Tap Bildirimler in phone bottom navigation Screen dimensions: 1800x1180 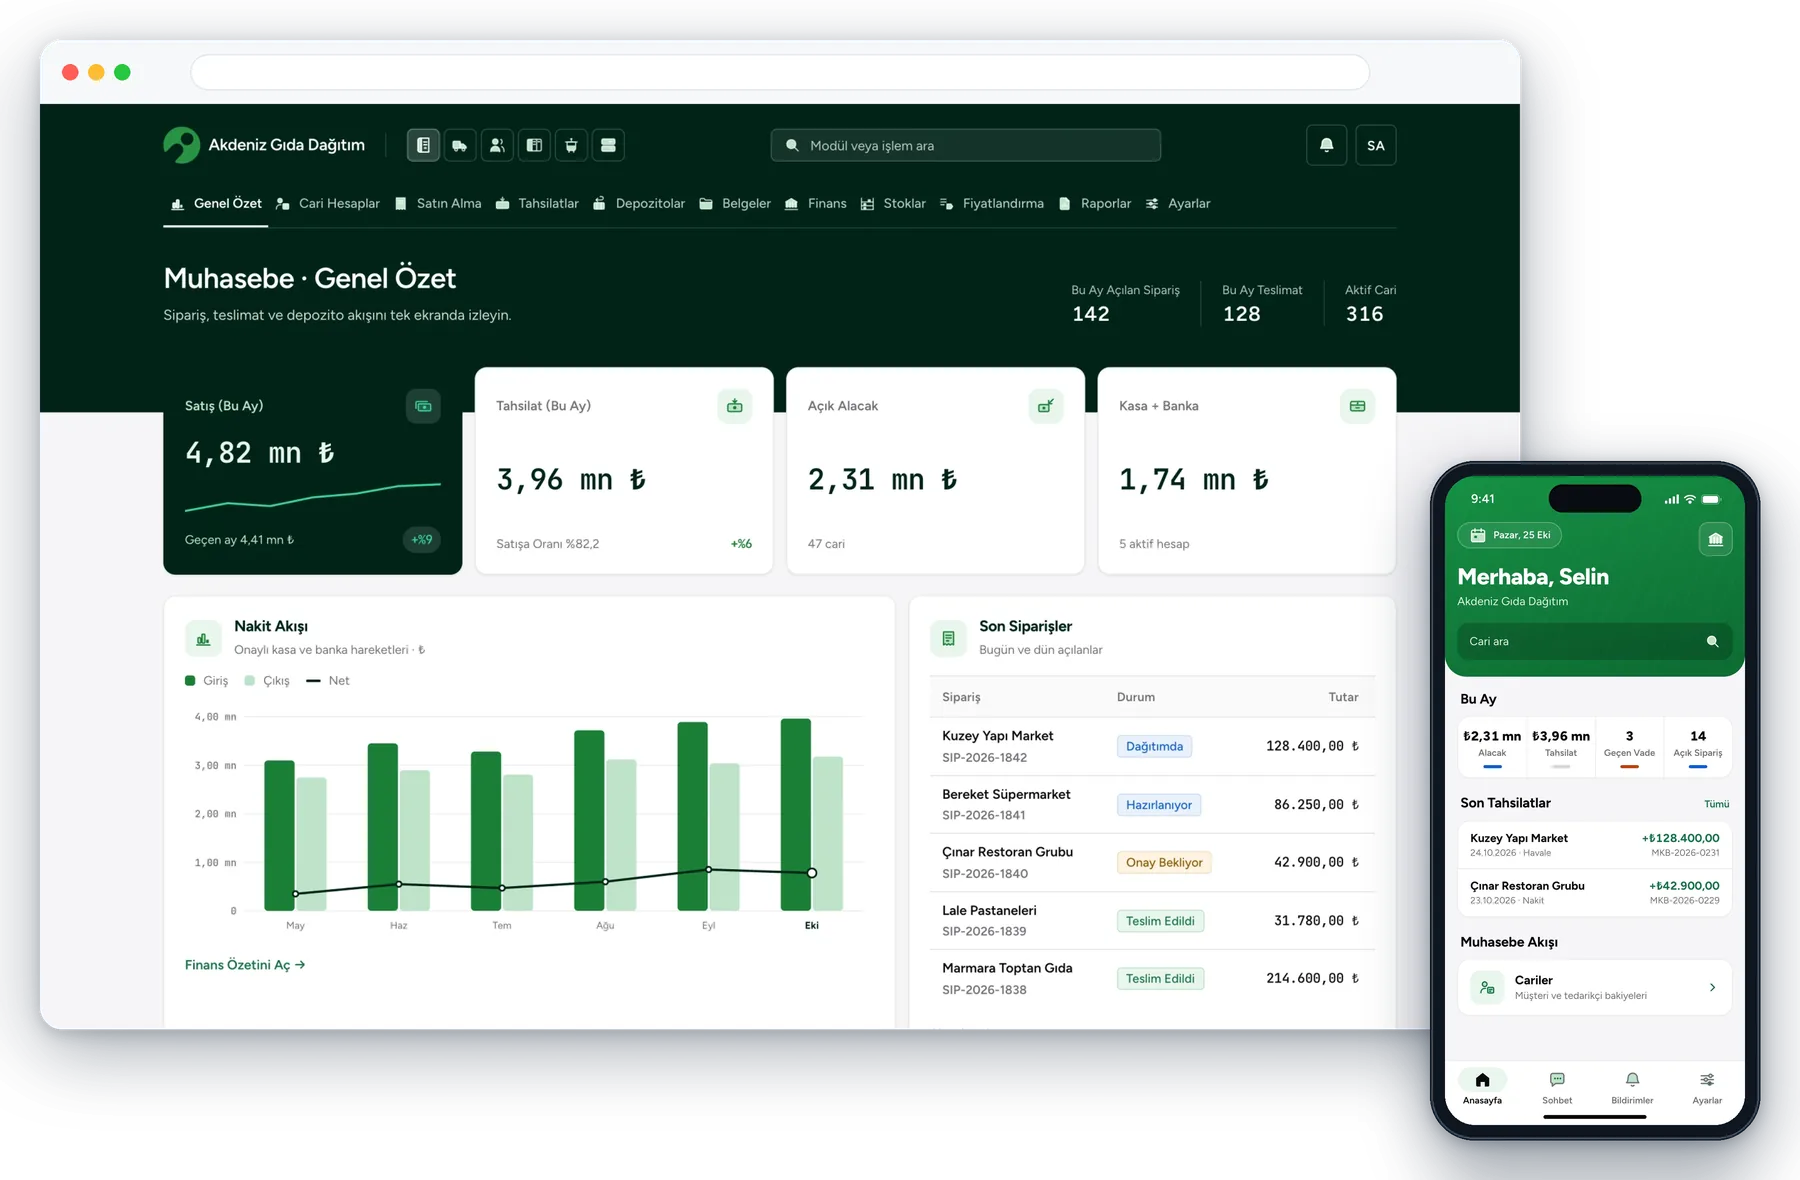[x=1632, y=1088]
